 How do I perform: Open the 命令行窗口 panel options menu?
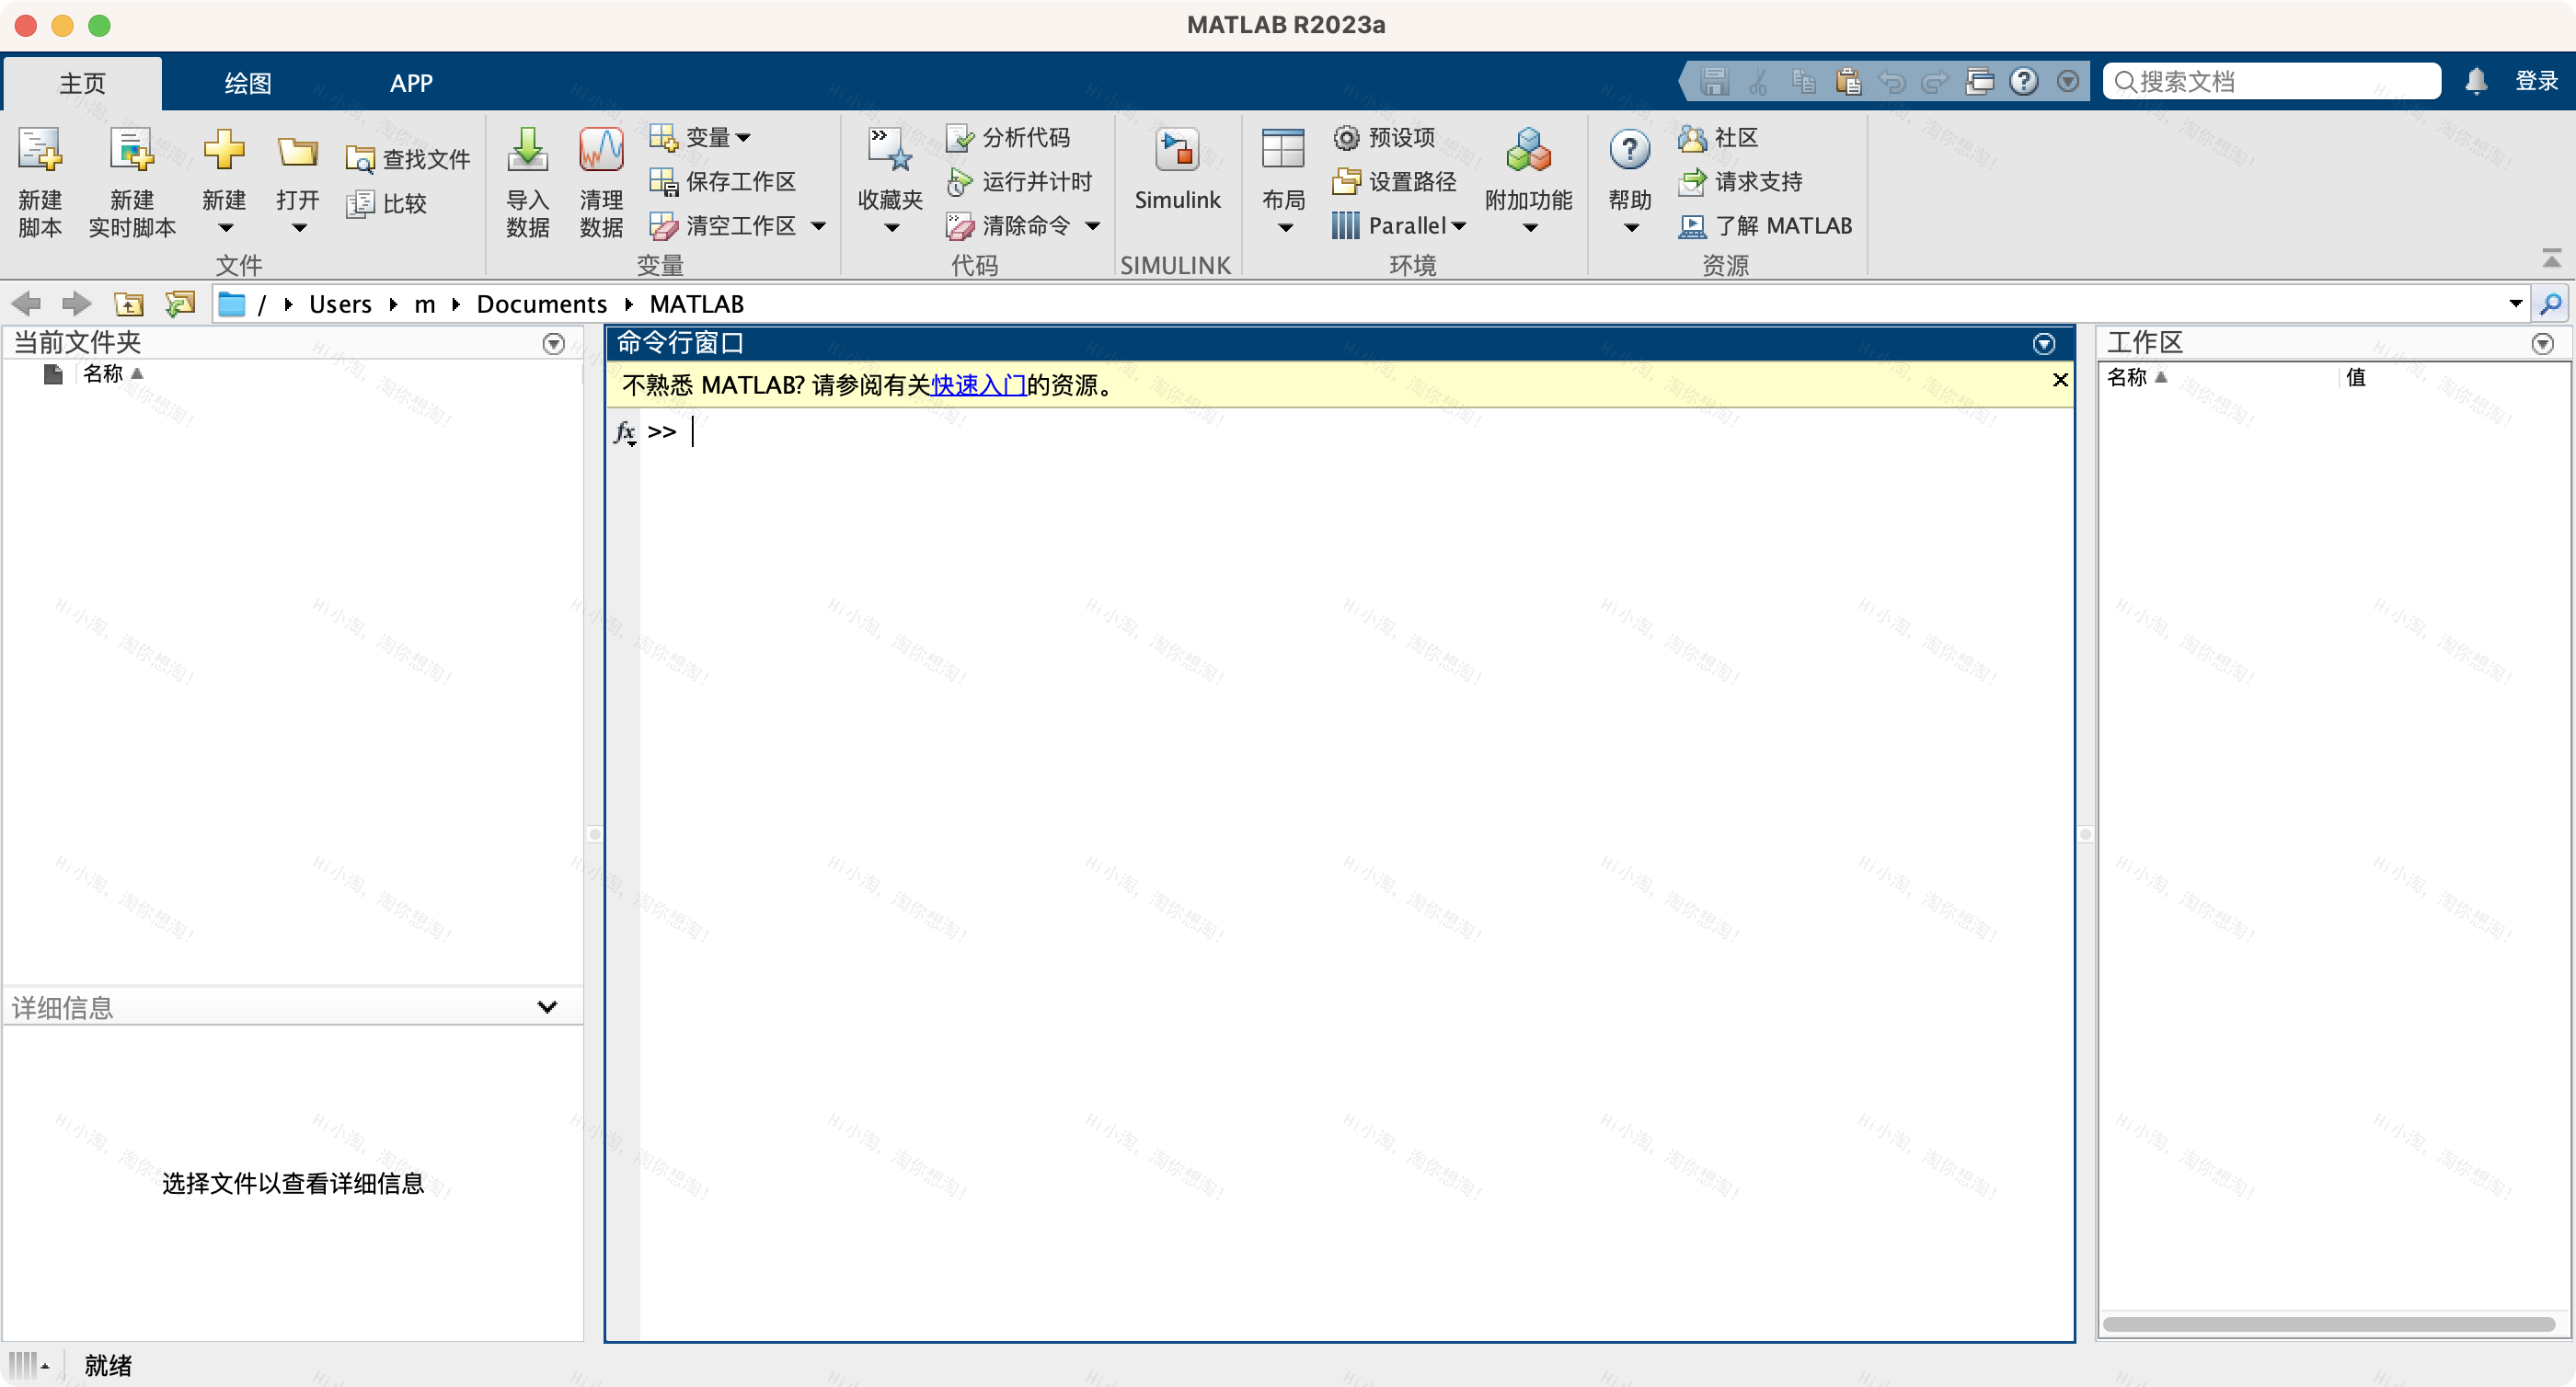click(2043, 344)
